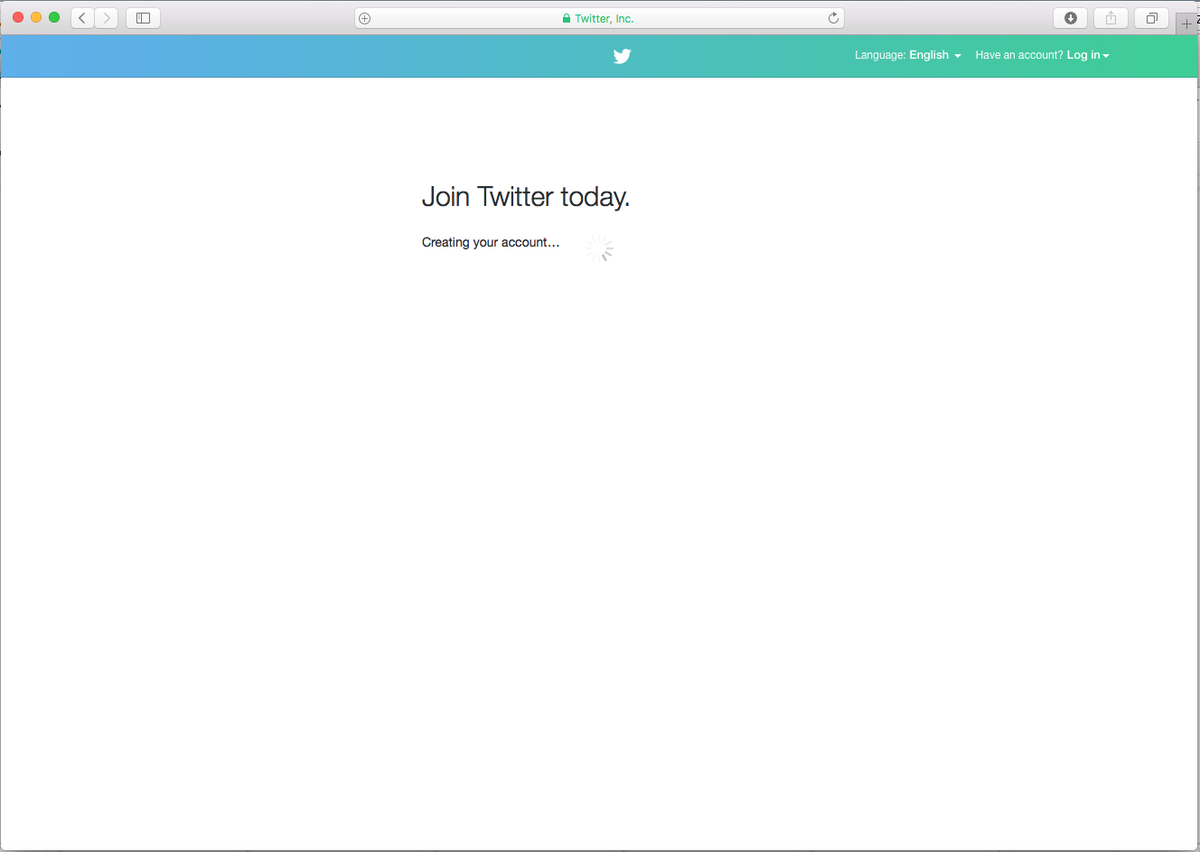Screen dimensions: 1200x852
Task: Show all tabs overview button
Action: coord(1152,18)
